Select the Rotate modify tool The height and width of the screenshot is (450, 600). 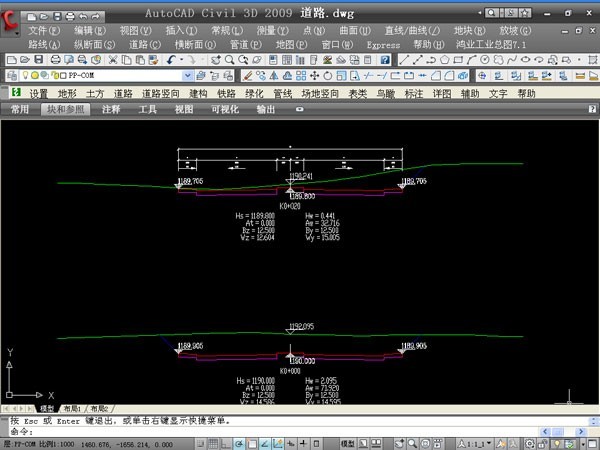tap(328, 75)
